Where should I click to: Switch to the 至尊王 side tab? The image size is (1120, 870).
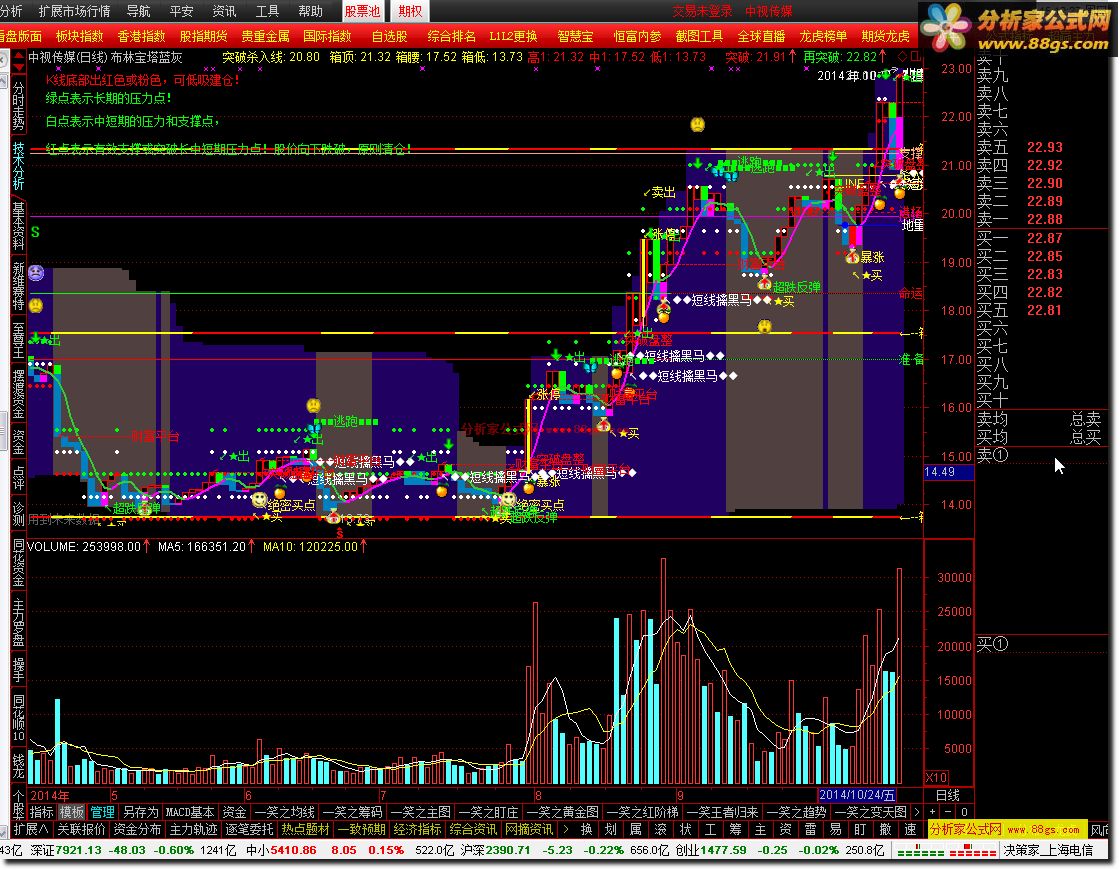pyautogui.click(x=18, y=339)
